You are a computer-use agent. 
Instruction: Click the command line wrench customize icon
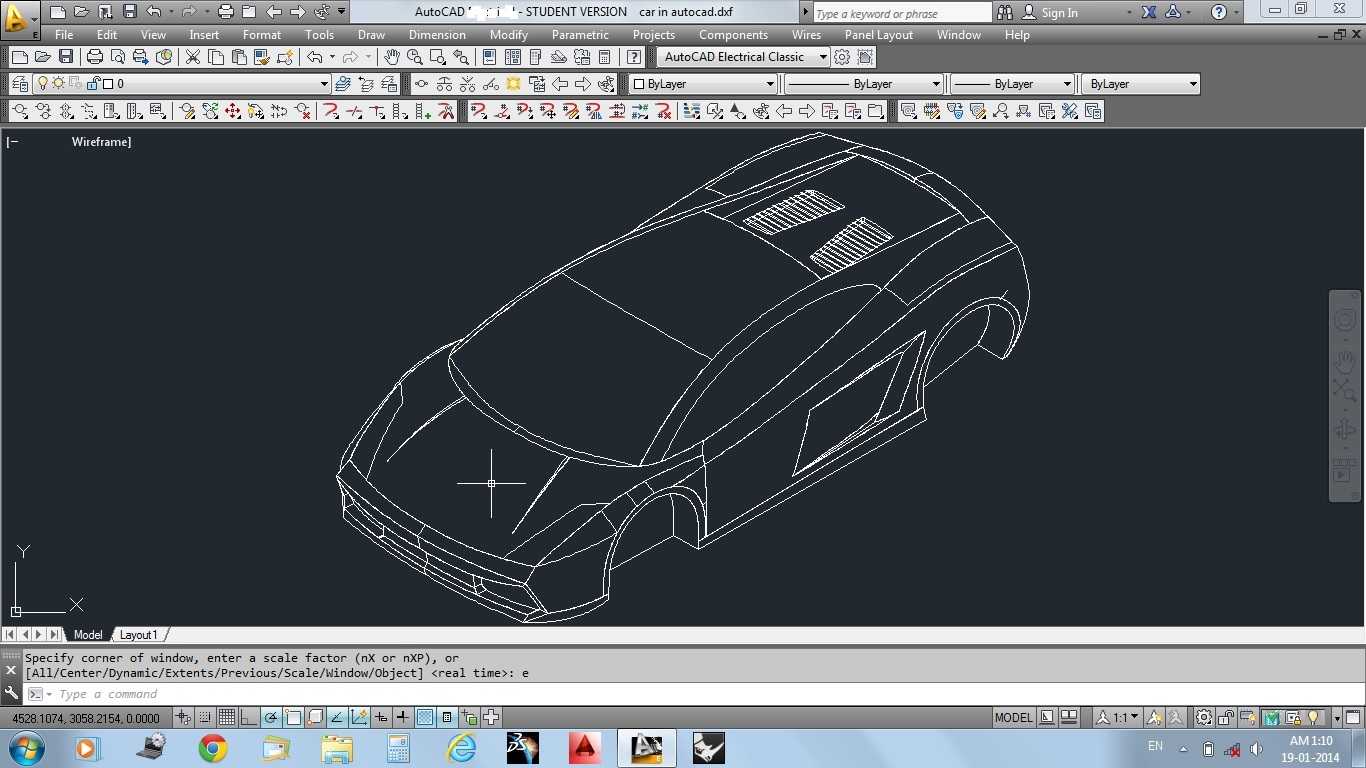pyautogui.click(x=12, y=692)
